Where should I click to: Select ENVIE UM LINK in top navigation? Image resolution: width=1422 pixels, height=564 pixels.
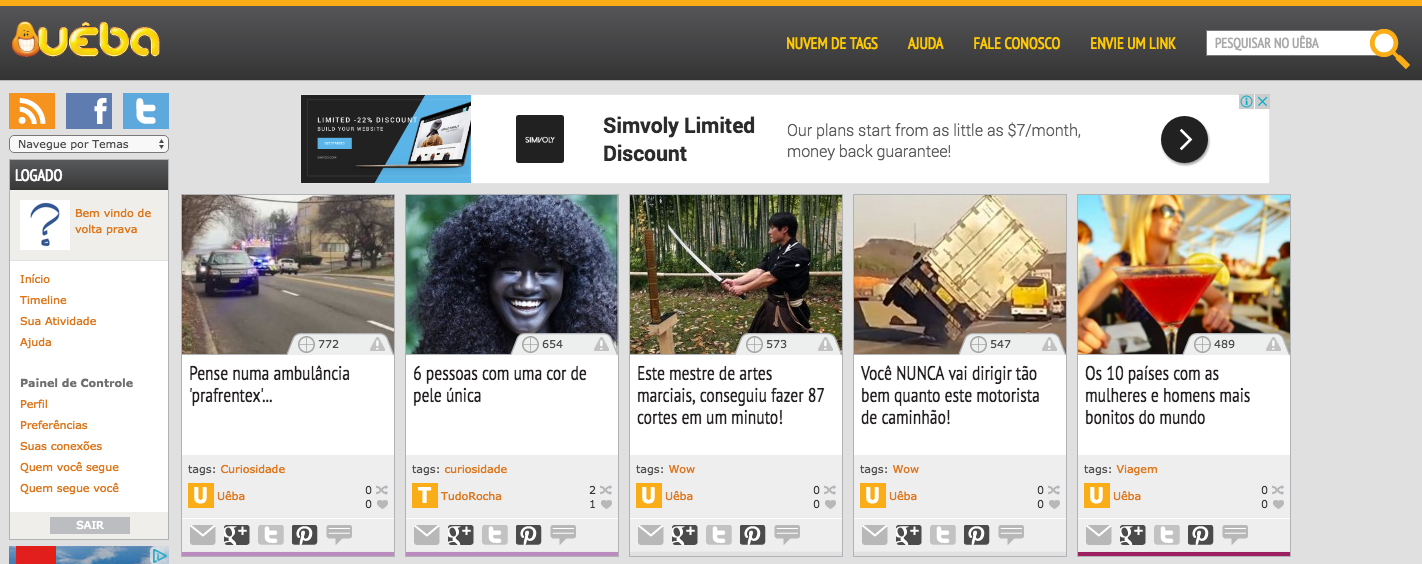coord(1133,44)
